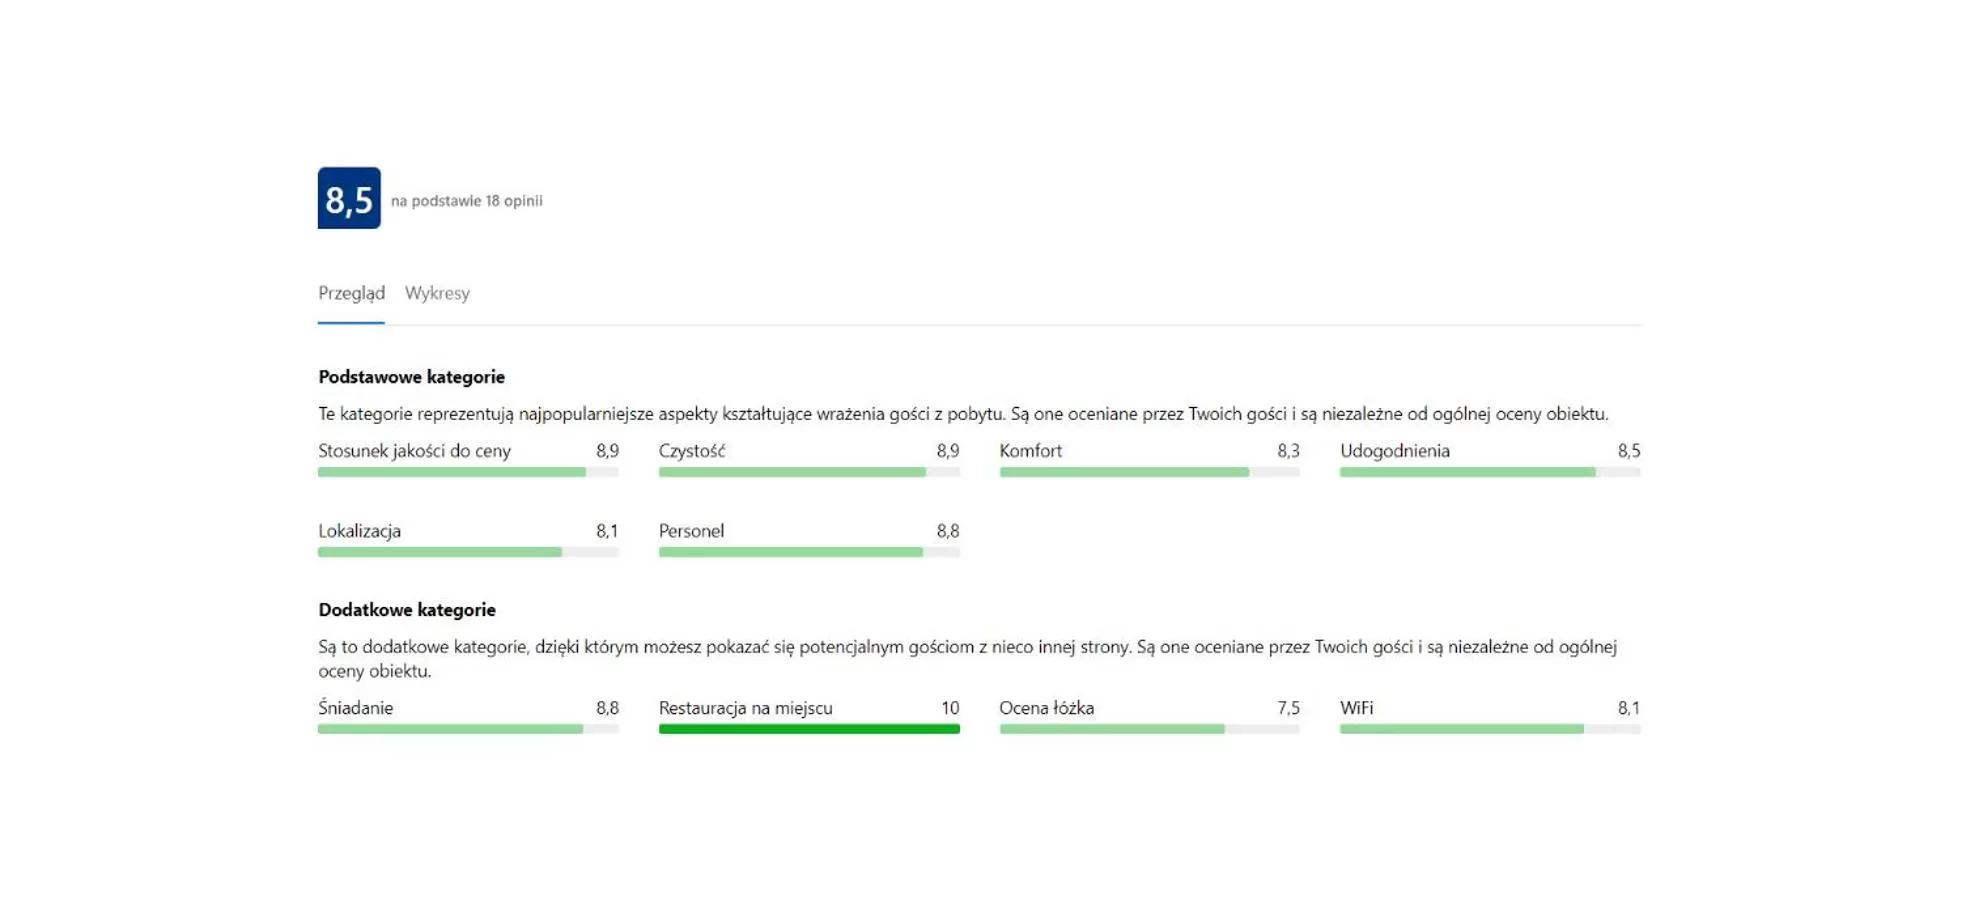Click the Restauracja na miejscu full bar
The width and height of the screenshot is (1962, 900).
[x=808, y=729]
